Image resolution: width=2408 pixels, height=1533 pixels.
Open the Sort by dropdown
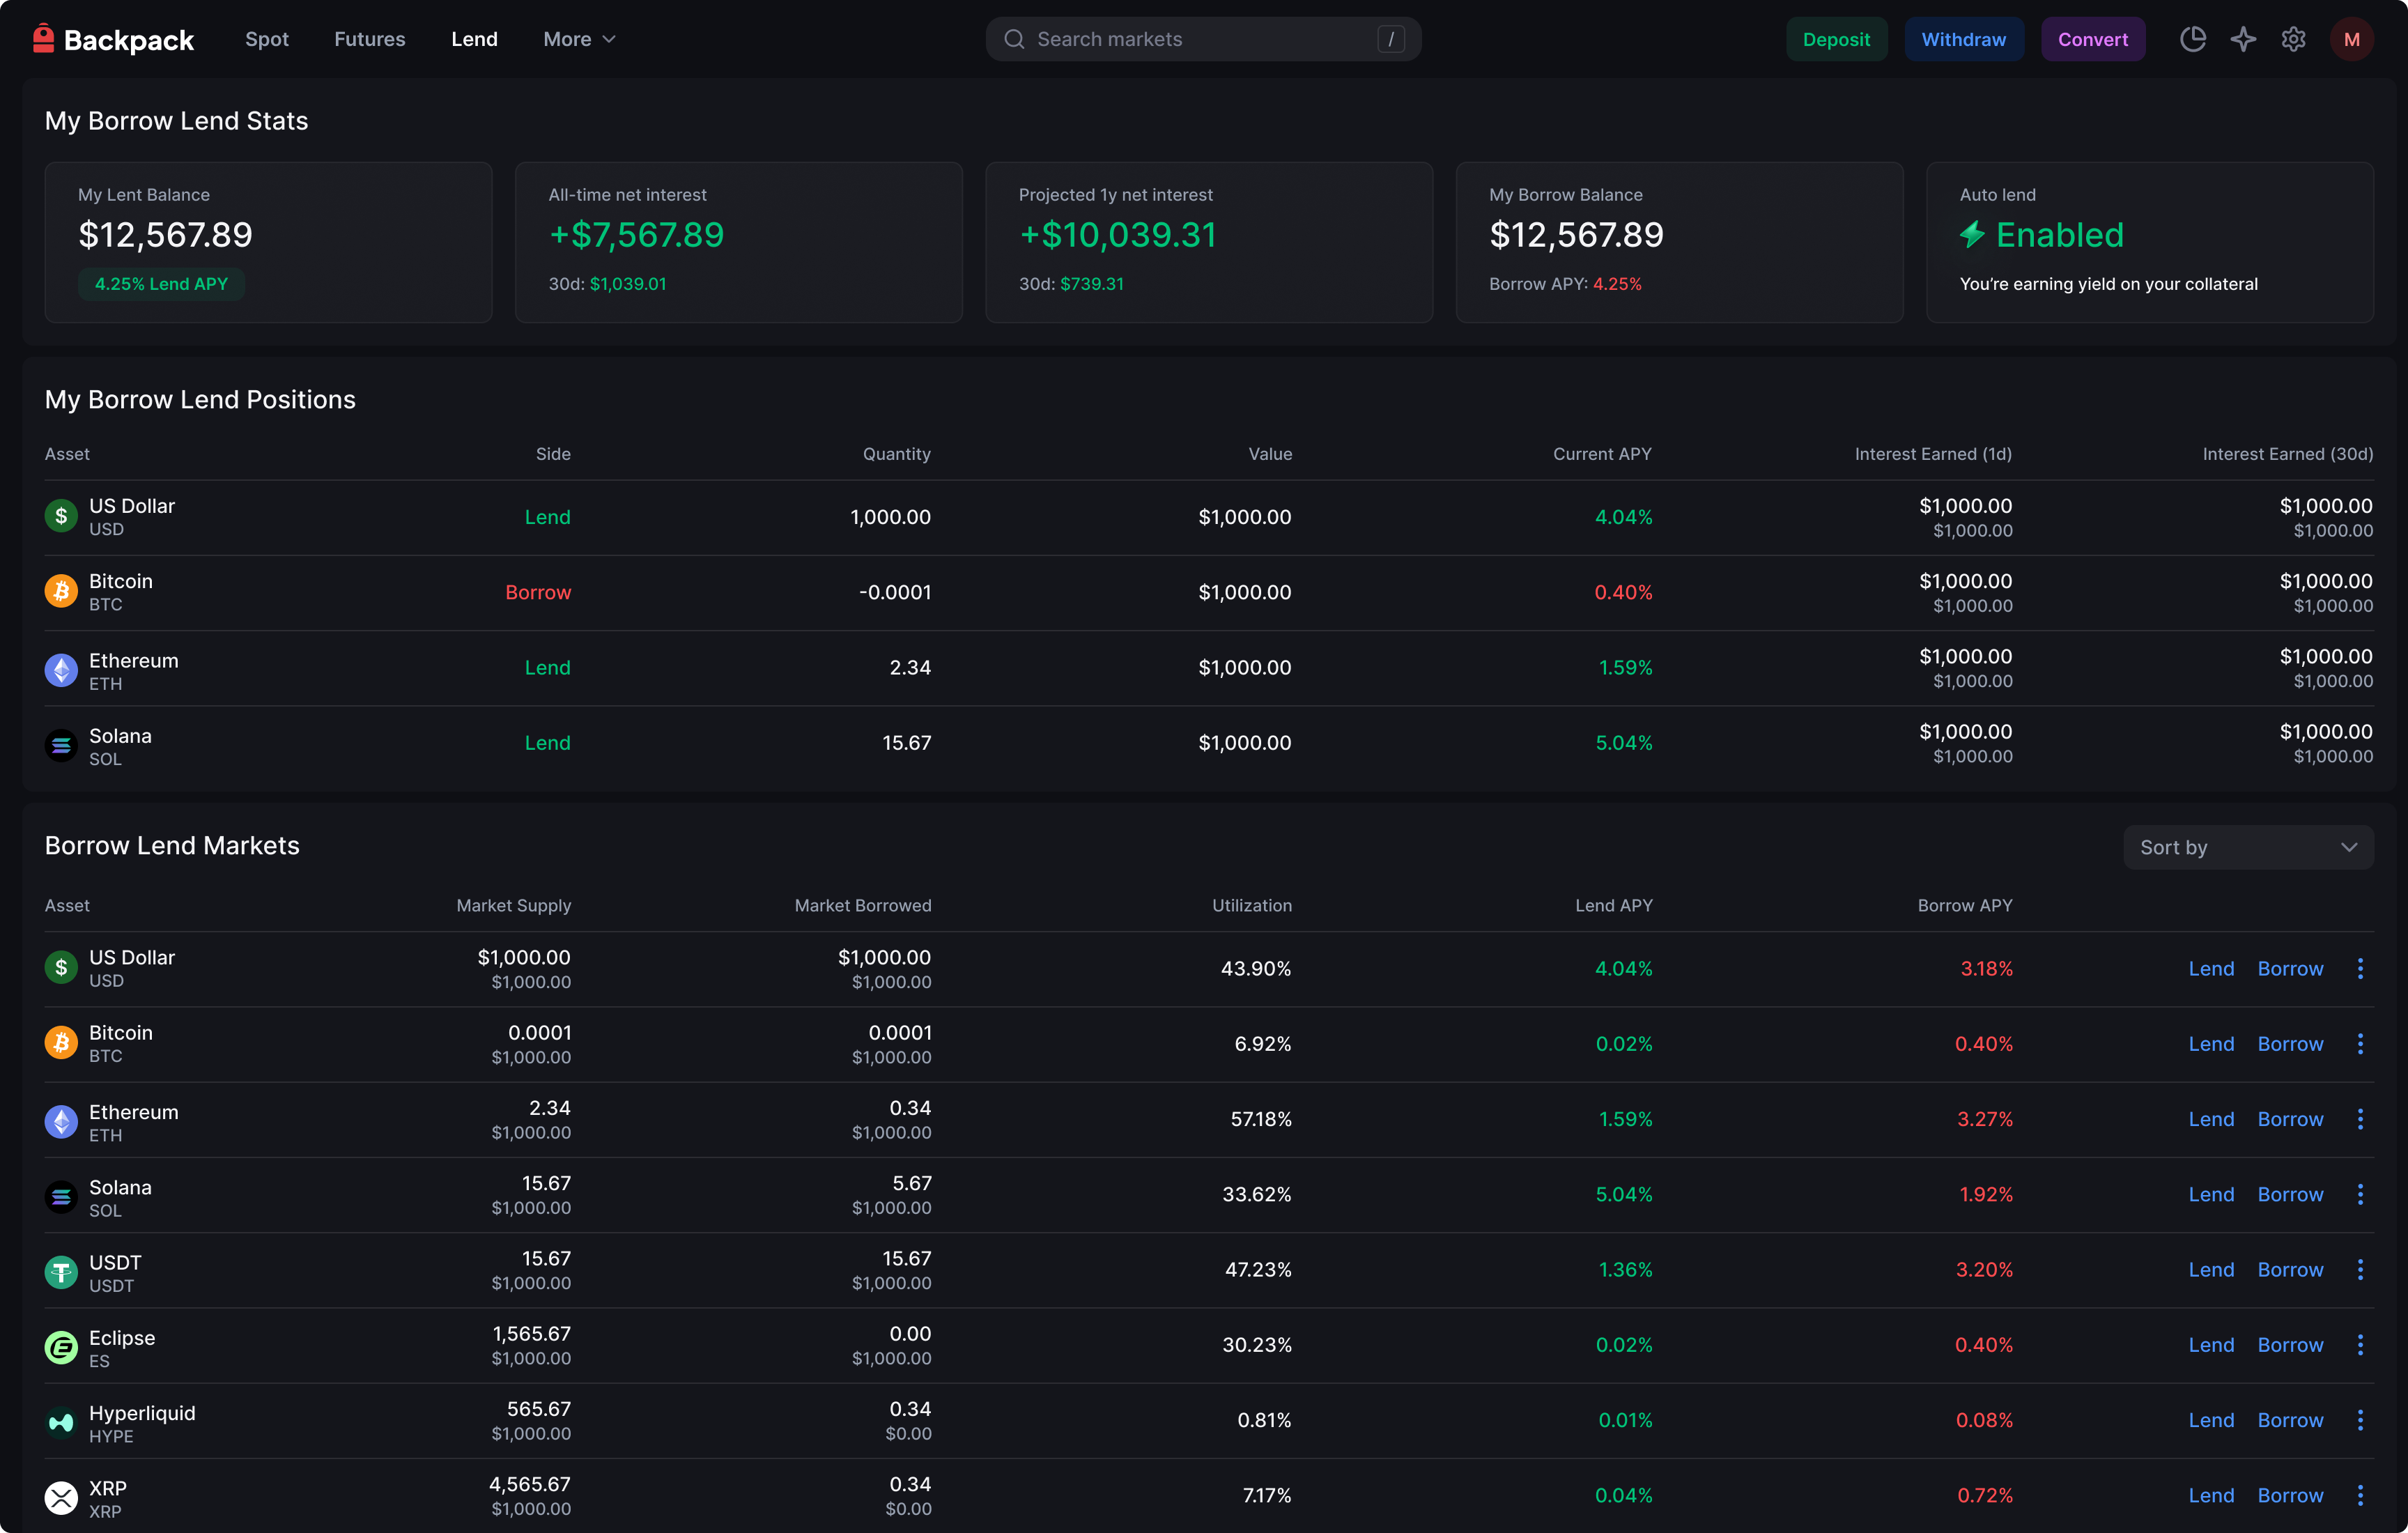[2248, 847]
